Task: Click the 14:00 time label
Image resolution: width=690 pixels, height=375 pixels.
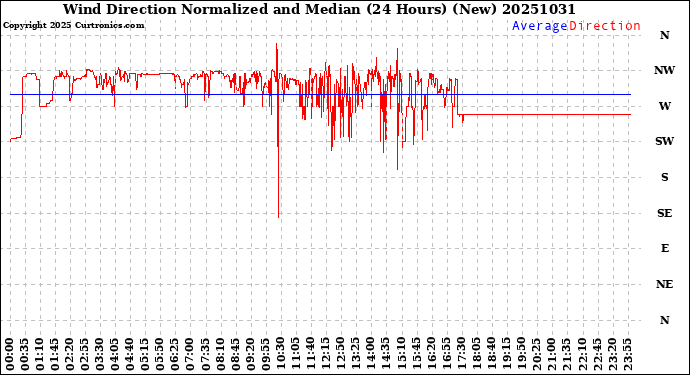Action: pos(370,354)
